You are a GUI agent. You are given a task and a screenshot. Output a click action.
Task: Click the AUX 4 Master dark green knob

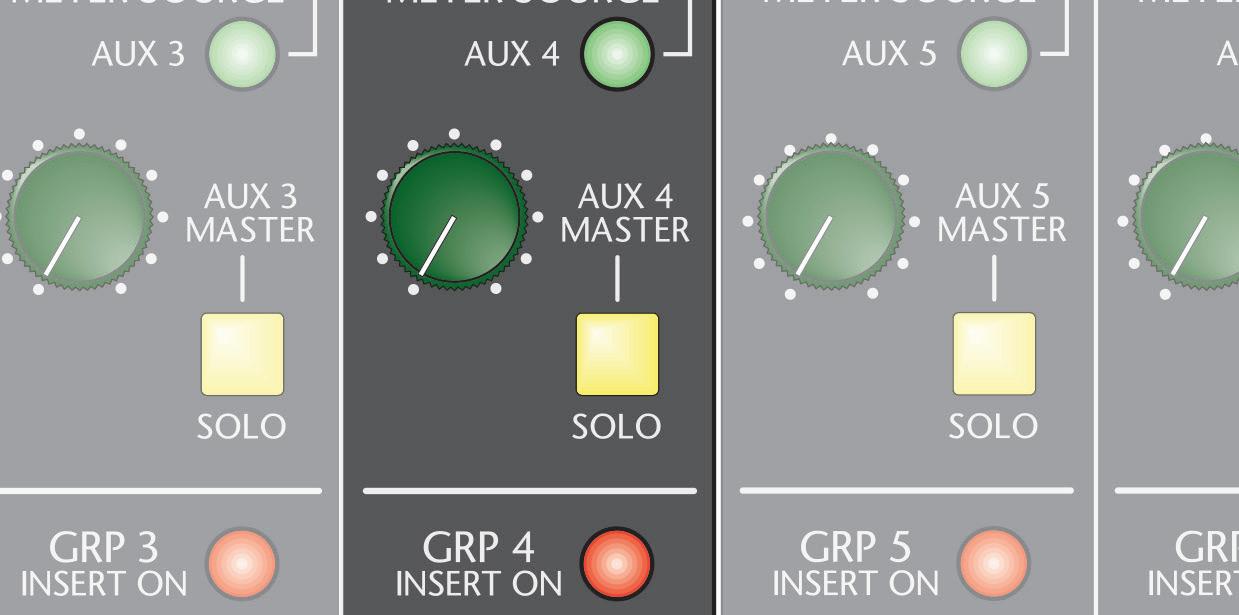pos(455,216)
